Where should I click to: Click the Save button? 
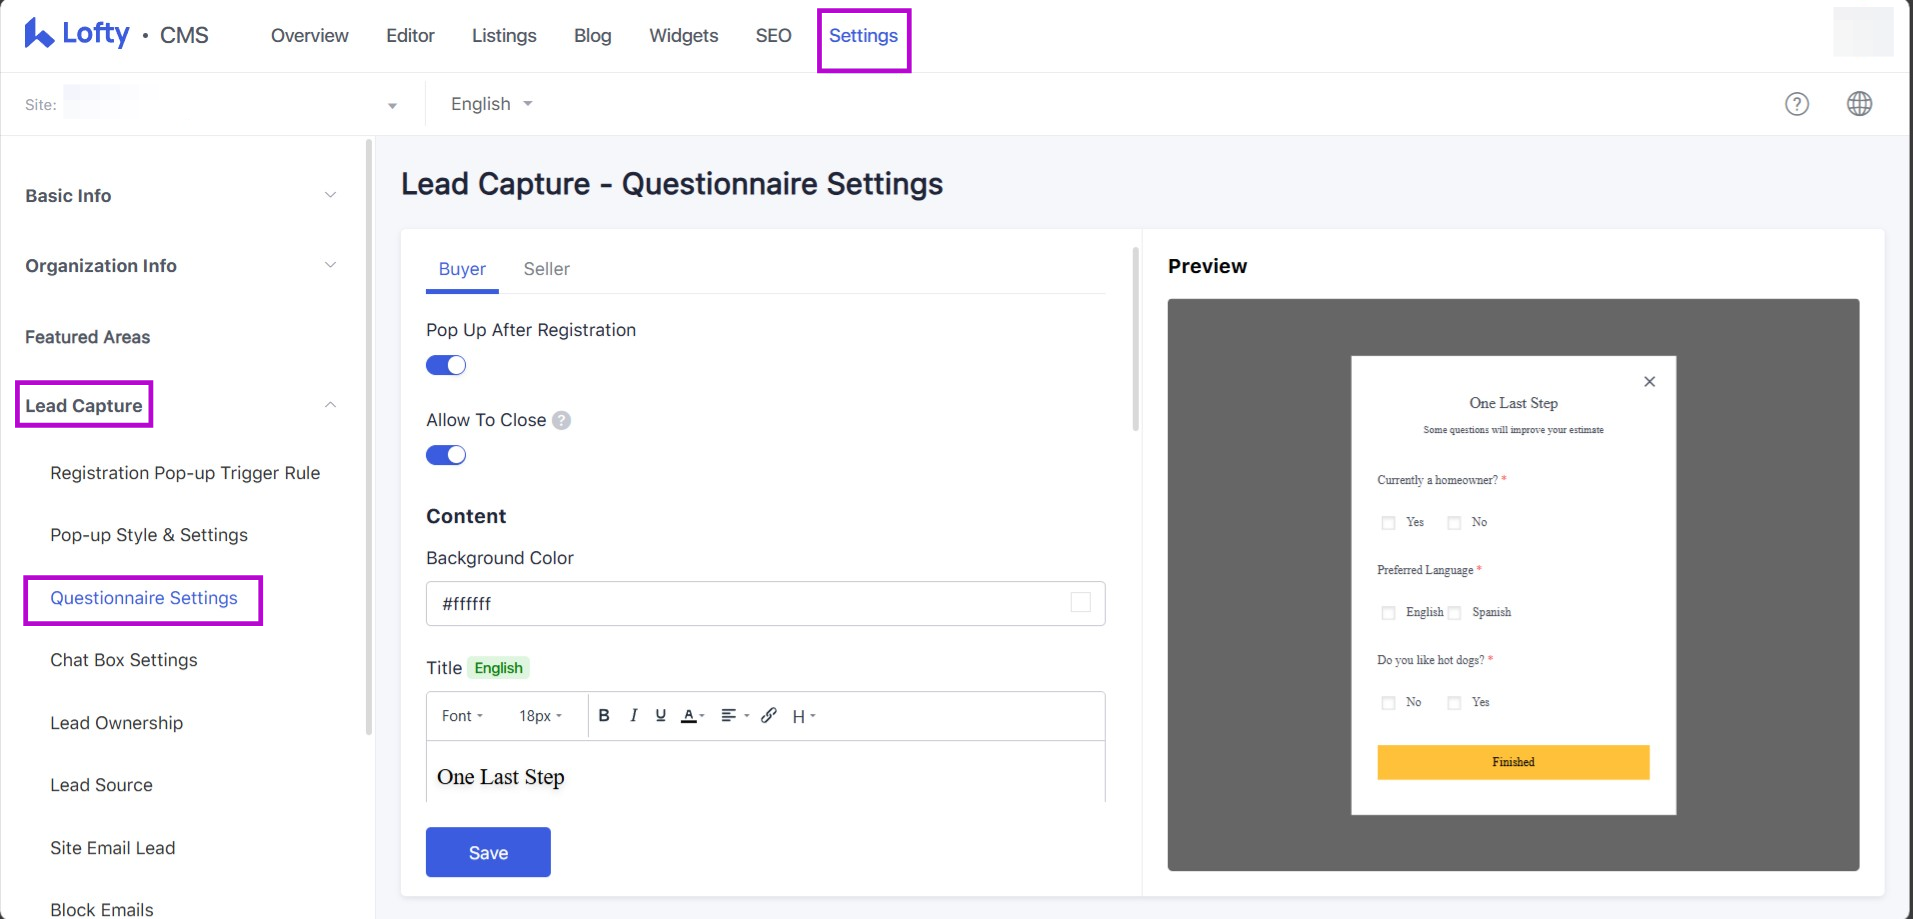(488, 852)
